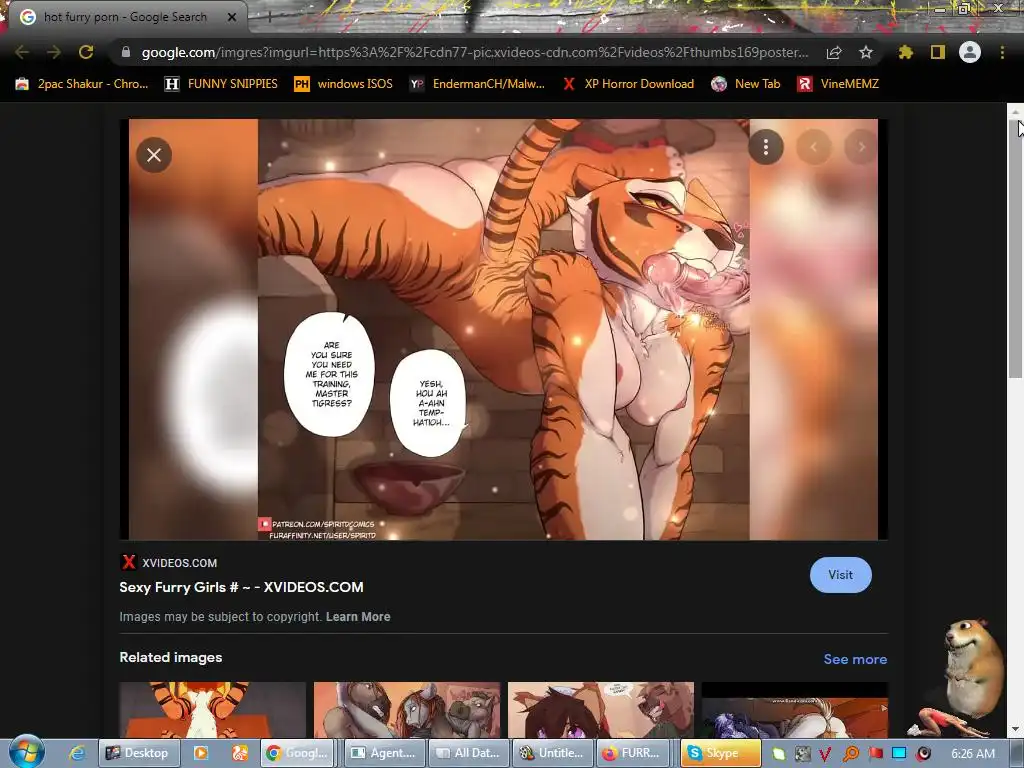1024x768 pixels.
Task: Show the previous image in the preview
Action: click(814, 147)
